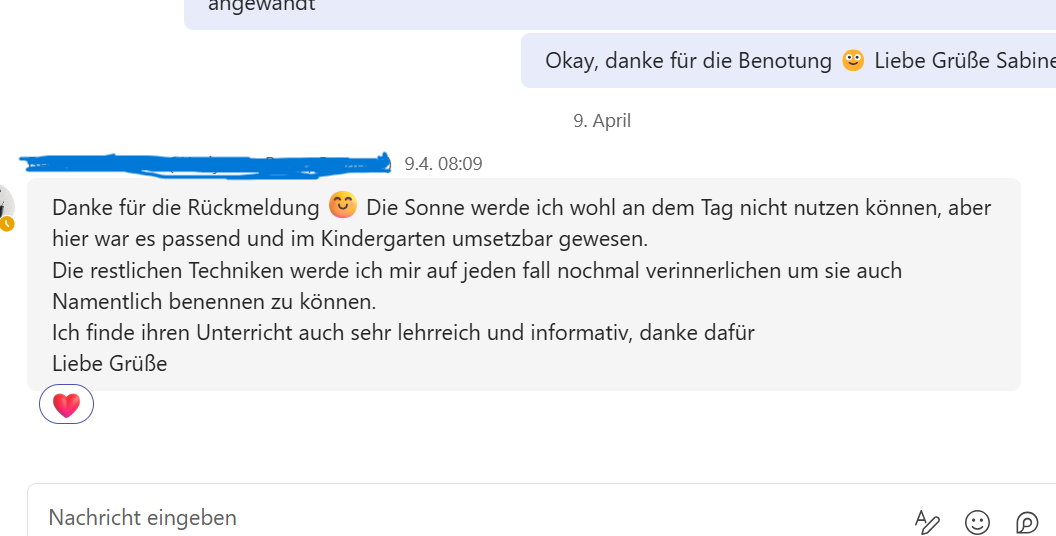
Task: Select the Okay, danke für die Benotung message
Action: (x=688, y=61)
